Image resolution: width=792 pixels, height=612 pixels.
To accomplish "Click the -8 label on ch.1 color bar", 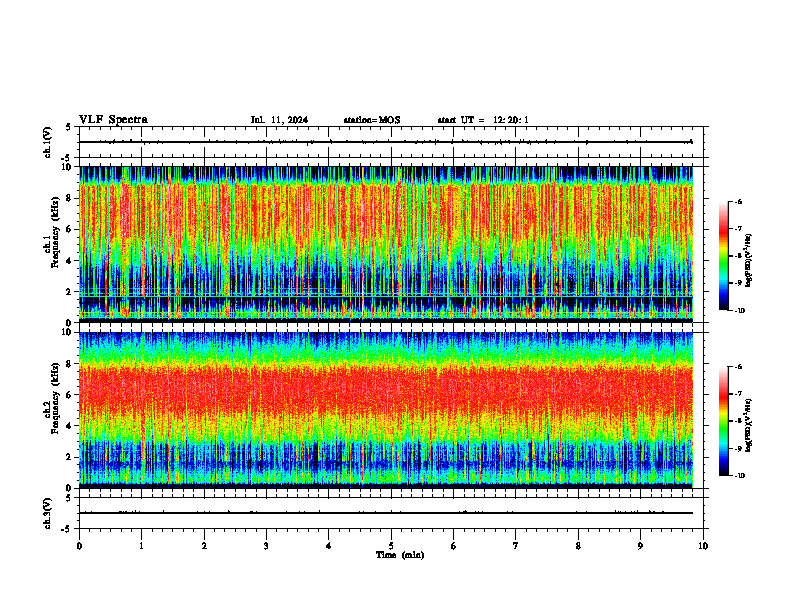I will (738, 256).
